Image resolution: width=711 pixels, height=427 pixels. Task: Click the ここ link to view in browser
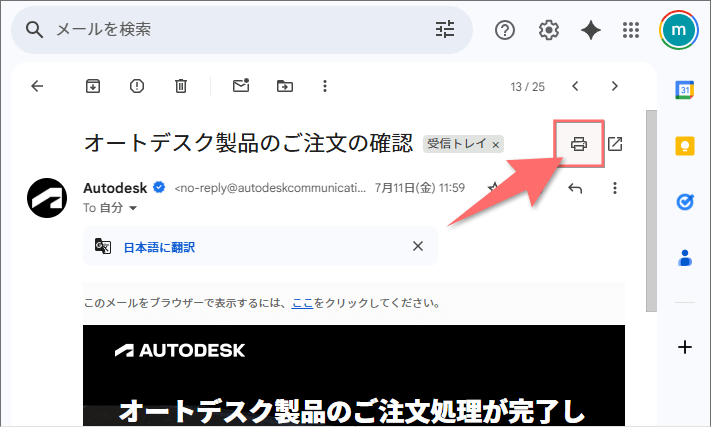(x=302, y=303)
